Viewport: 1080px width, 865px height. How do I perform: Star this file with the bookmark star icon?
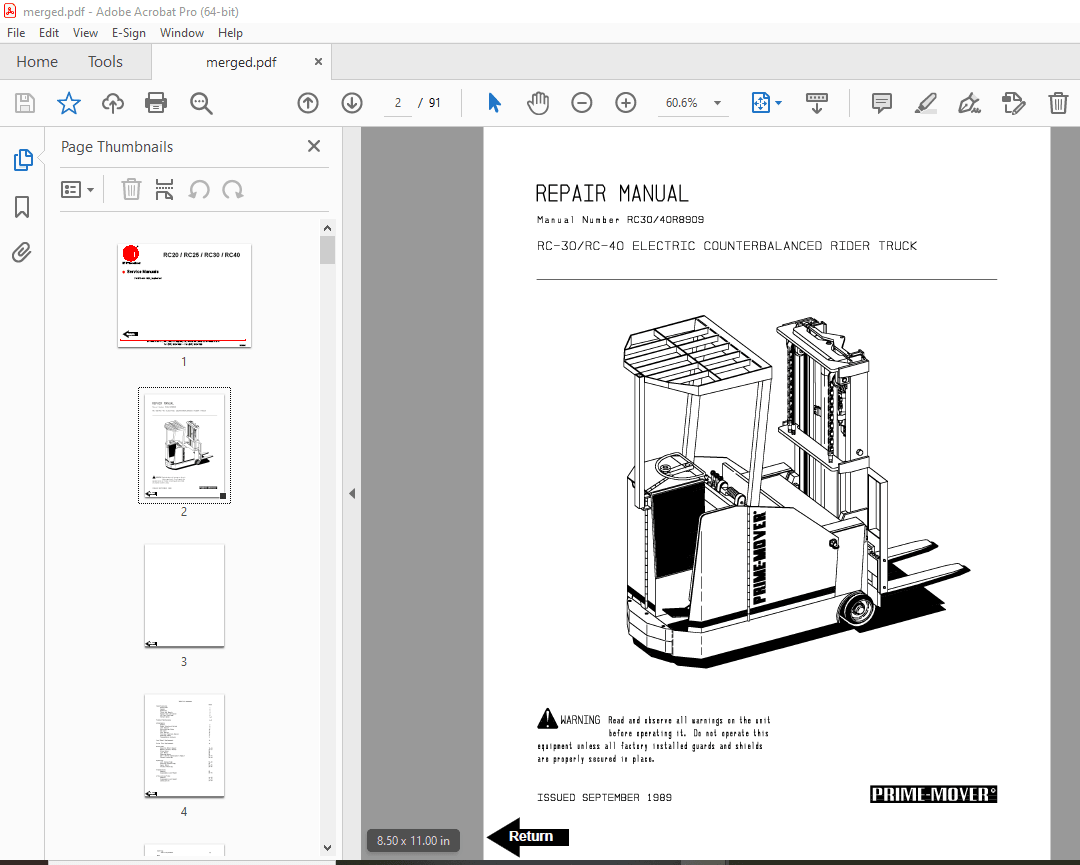[x=68, y=103]
